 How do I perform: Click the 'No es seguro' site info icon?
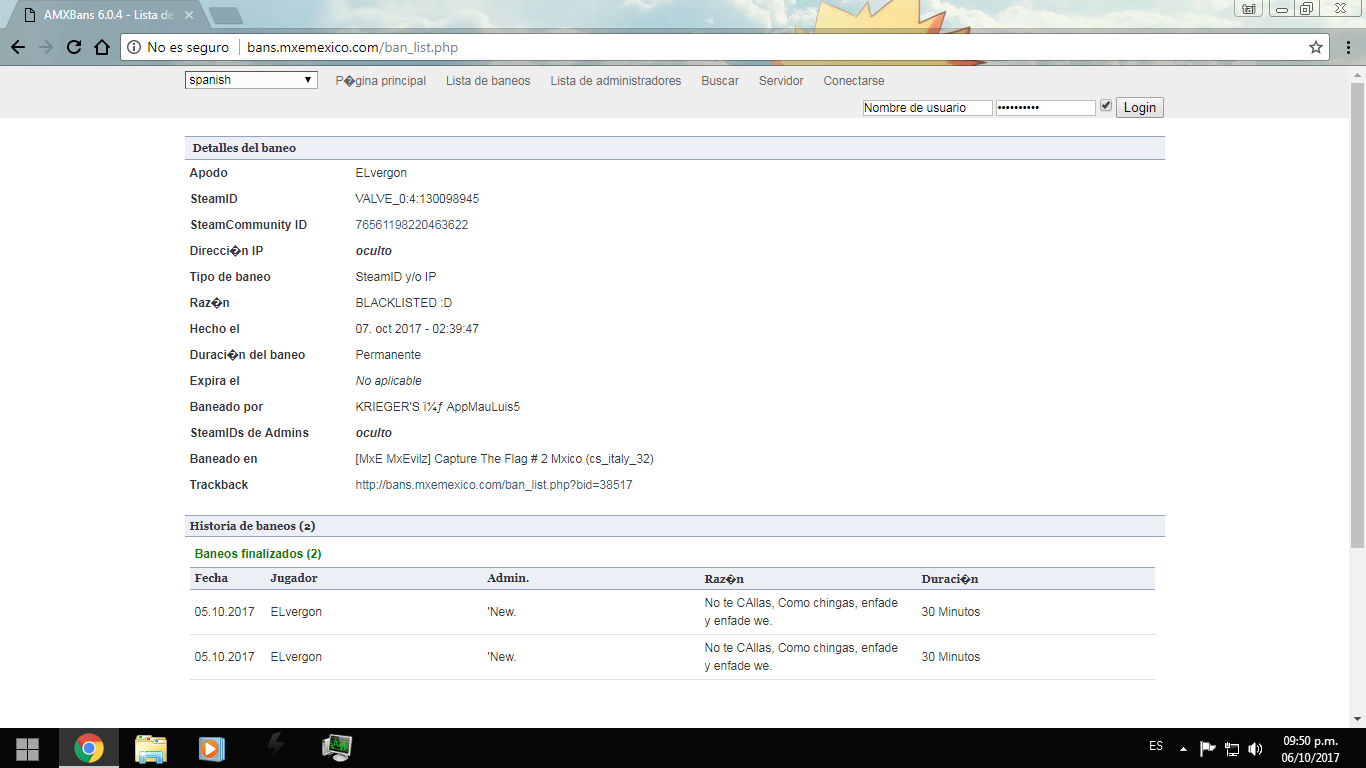click(x=134, y=47)
